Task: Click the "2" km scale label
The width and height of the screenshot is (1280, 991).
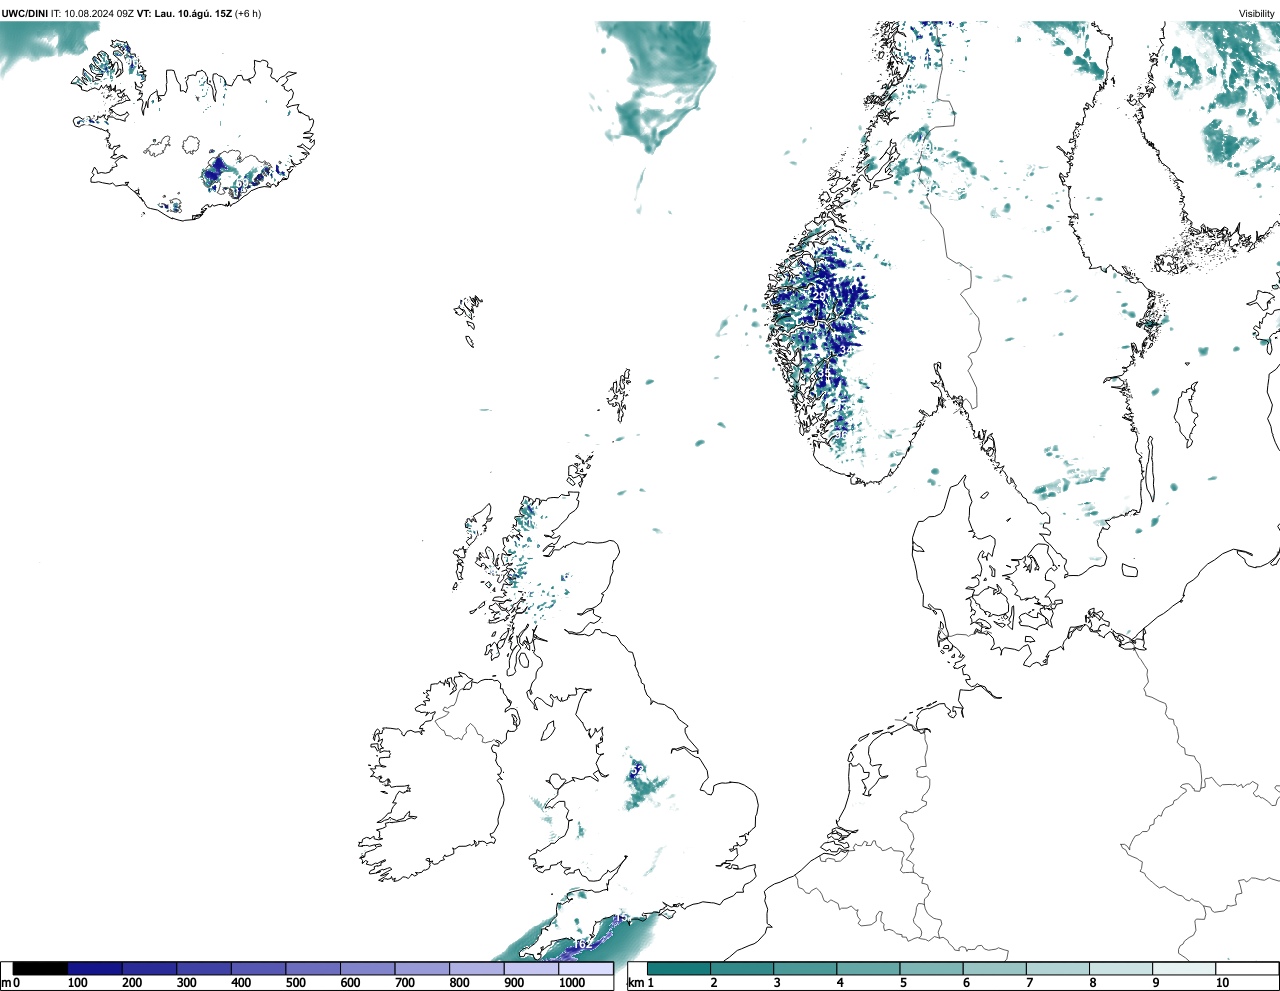Action: point(714,984)
